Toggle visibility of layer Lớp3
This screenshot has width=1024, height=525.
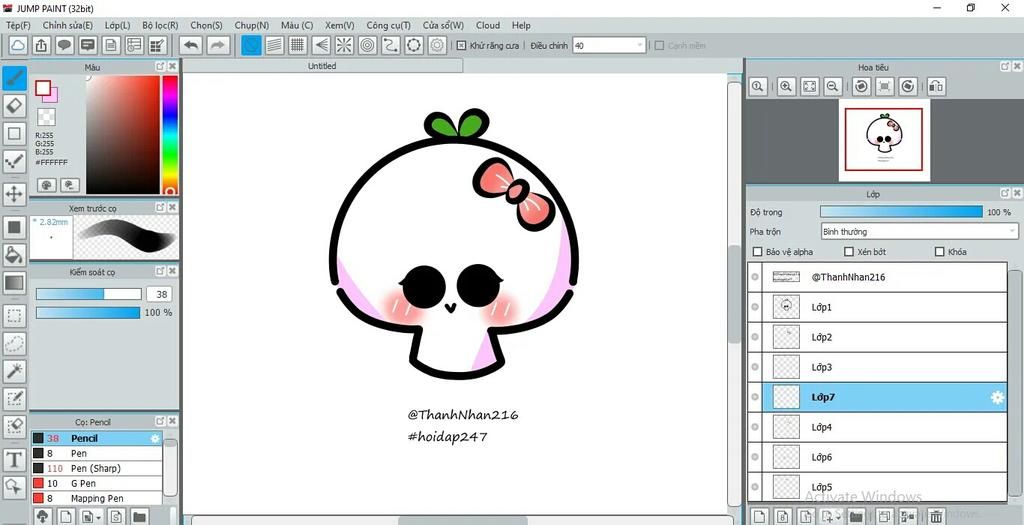[x=755, y=367]
